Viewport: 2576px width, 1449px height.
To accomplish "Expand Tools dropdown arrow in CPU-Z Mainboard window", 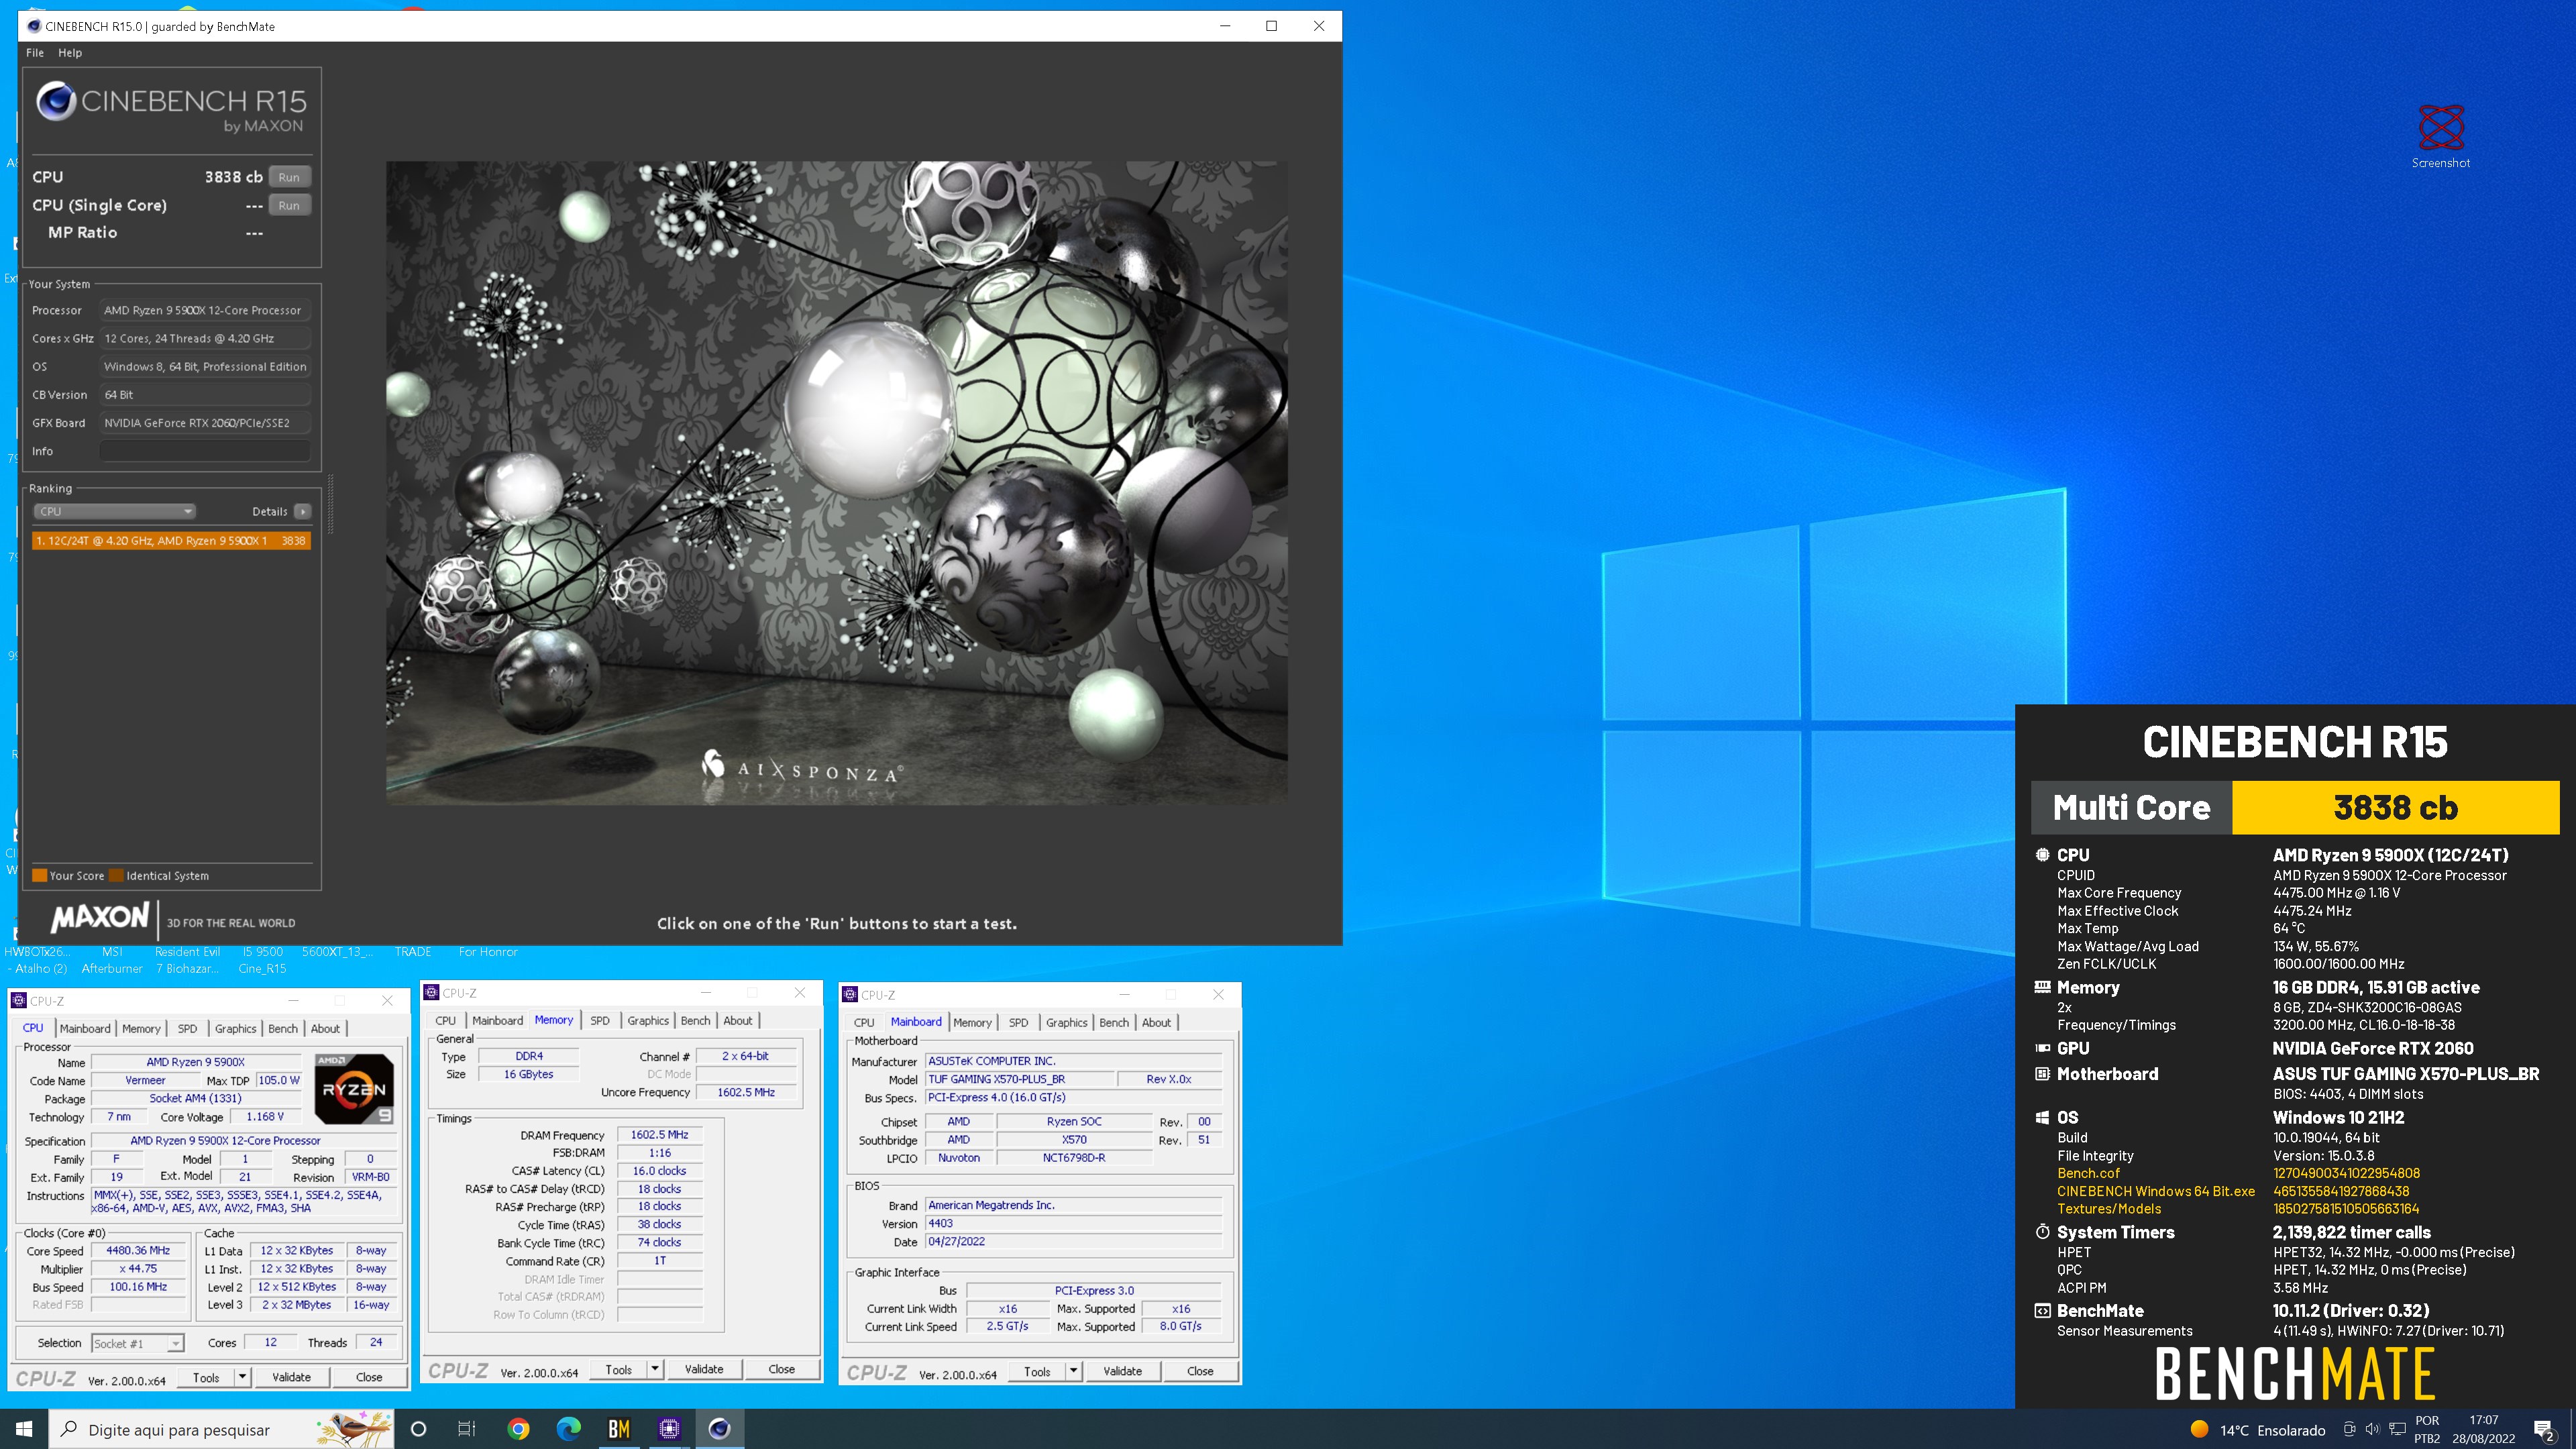I will coord(1073,1371).
